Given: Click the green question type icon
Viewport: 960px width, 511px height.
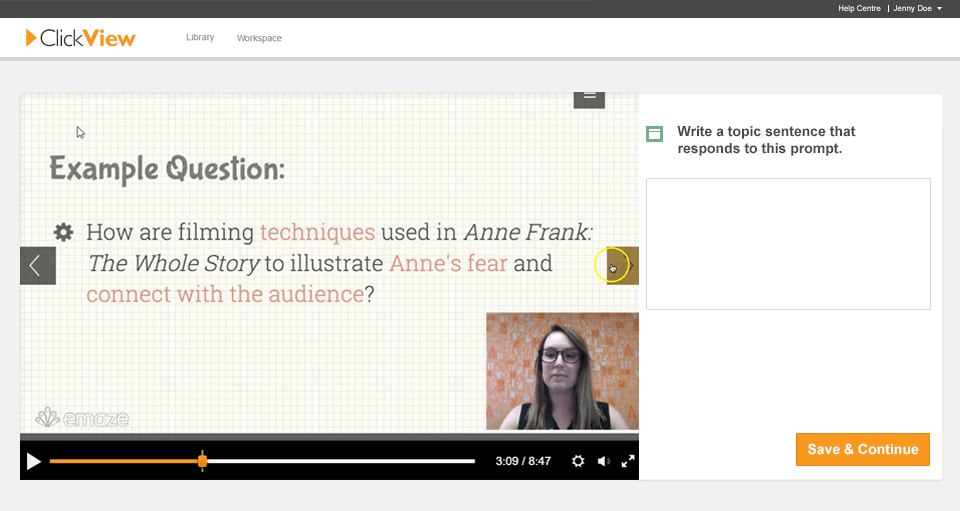Looking at the screenshot, I should 655,133.
